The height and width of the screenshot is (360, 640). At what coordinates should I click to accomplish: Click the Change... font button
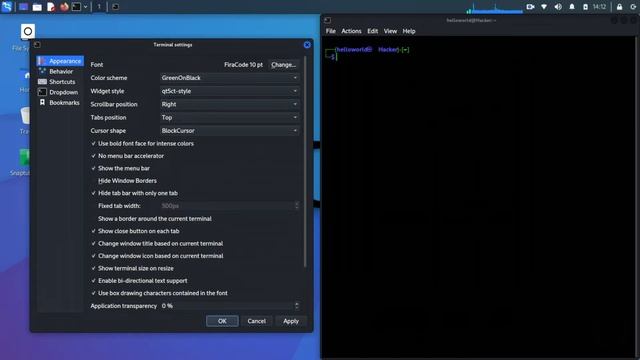coord(283,64)
